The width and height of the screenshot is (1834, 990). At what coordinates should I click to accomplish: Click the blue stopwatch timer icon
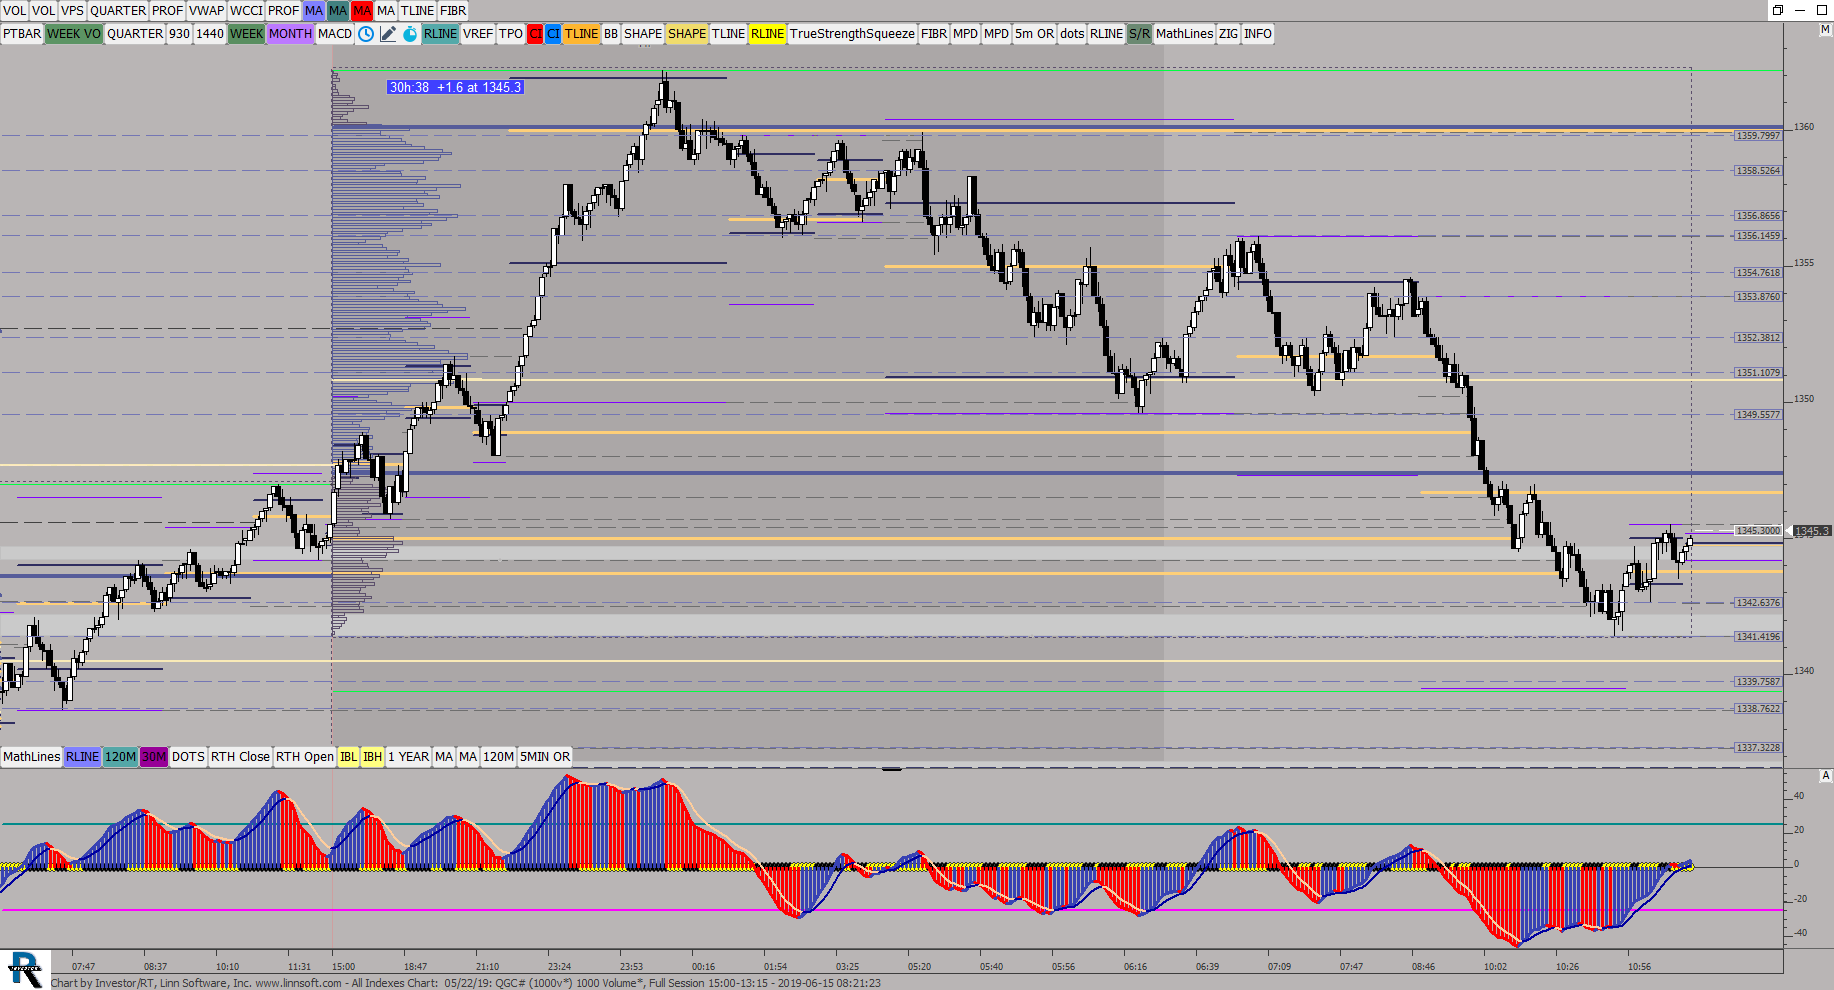[410, 34]
